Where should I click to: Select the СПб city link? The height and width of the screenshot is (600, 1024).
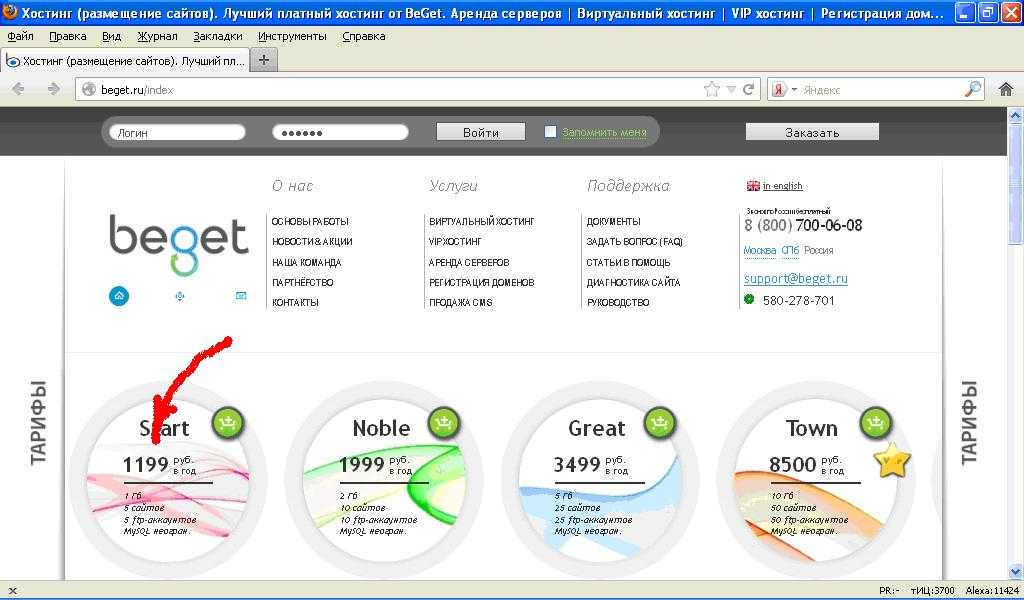pyautogui.click(x=790, y=250)
